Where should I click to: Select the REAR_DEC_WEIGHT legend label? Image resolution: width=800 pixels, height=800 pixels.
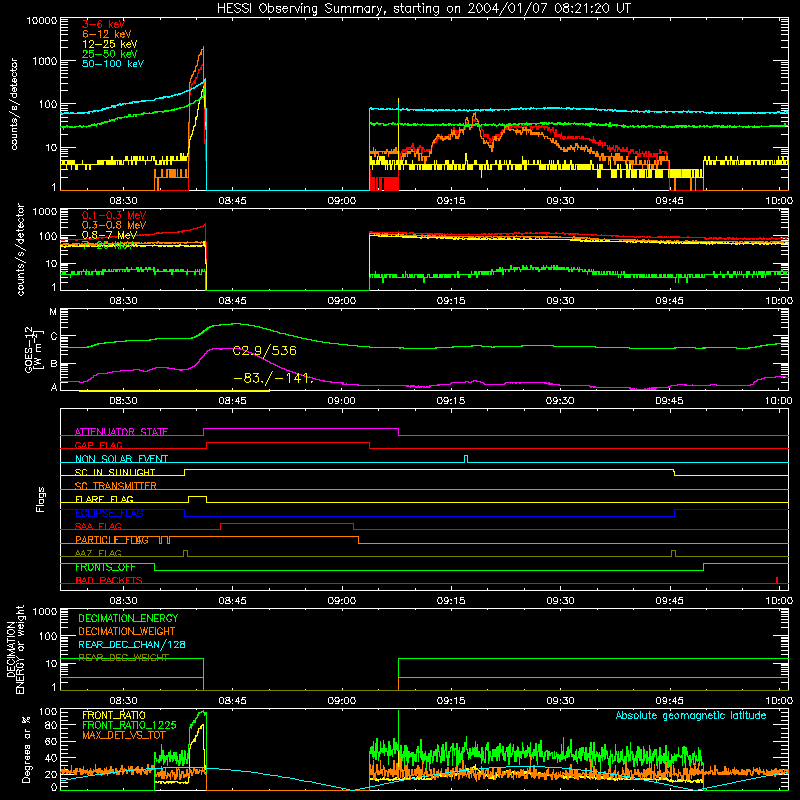point(123,658)
